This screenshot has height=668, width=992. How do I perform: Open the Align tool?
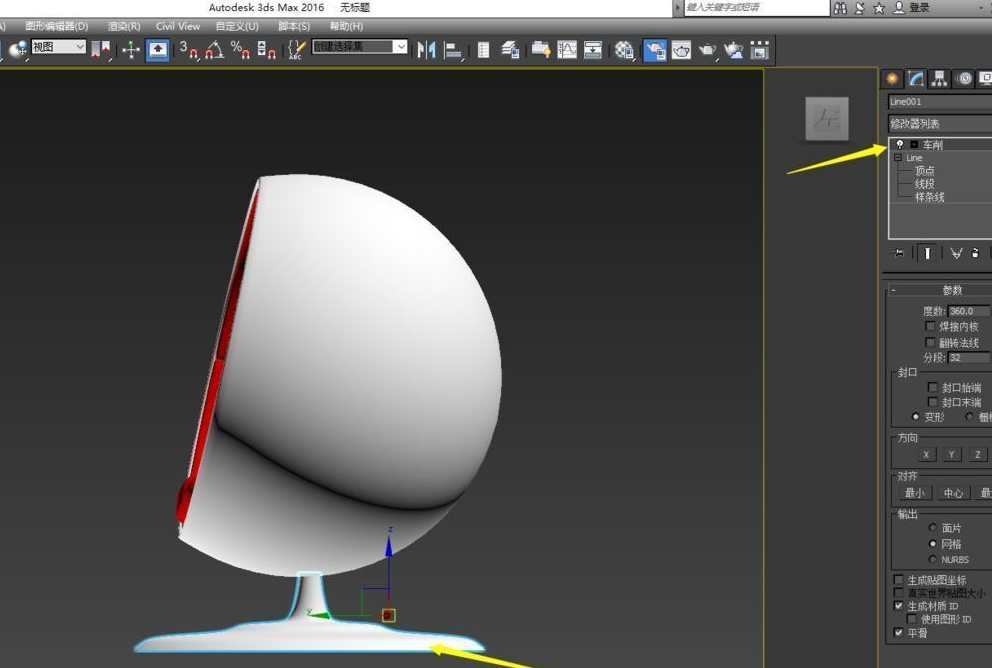click(453, 49)
